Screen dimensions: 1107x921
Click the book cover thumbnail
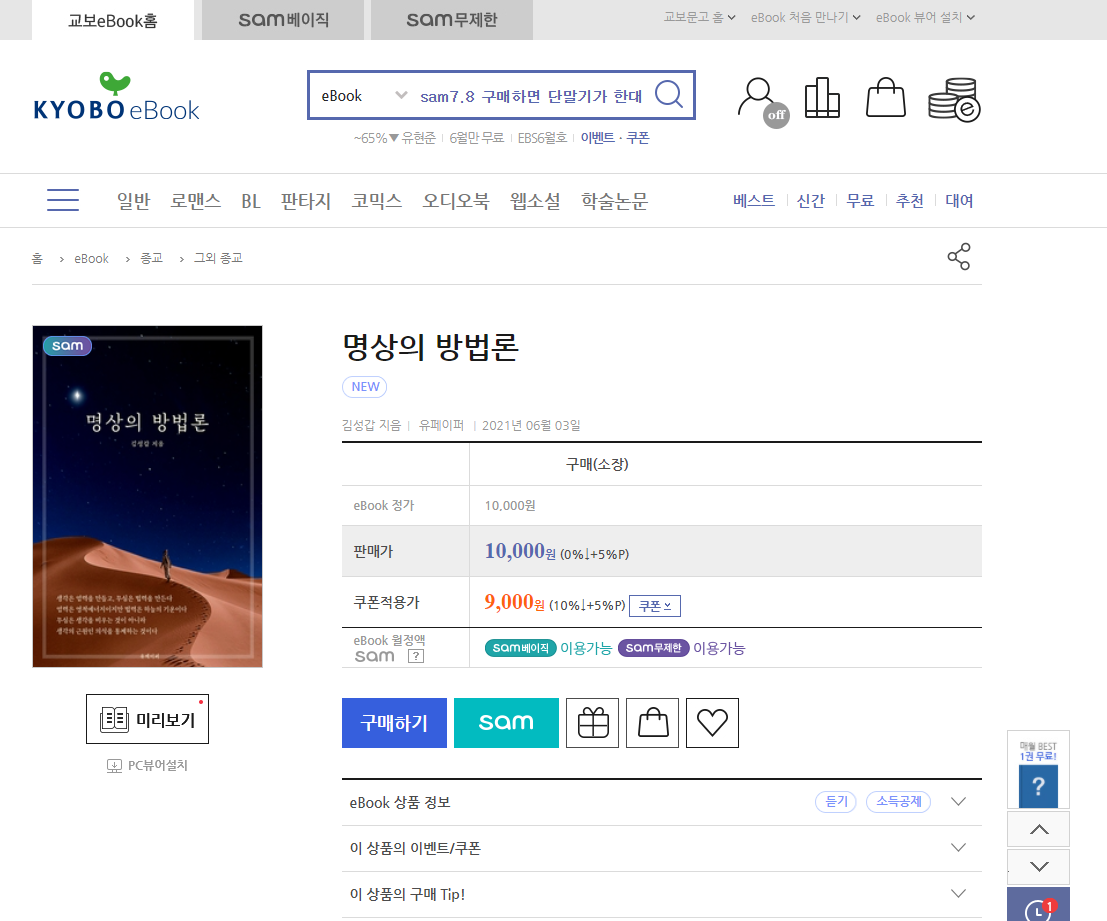(x=148, y=496)
